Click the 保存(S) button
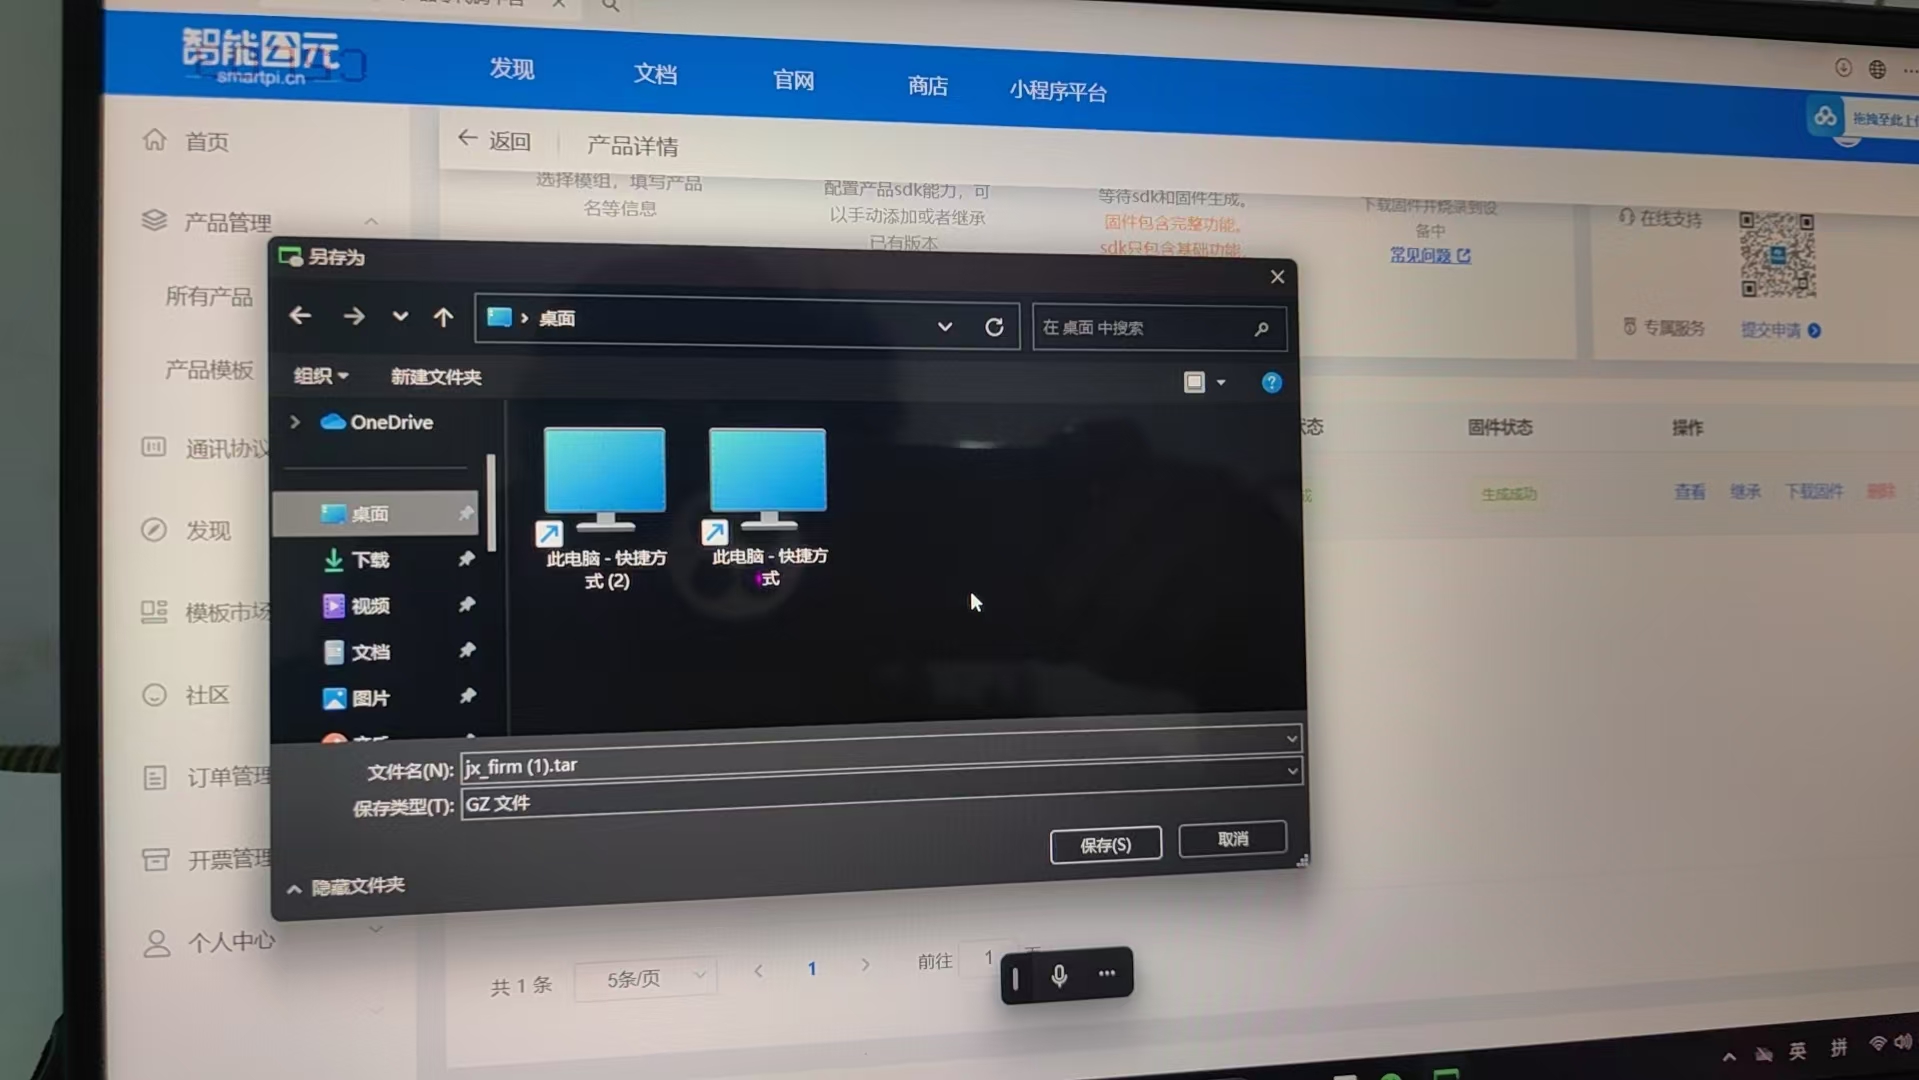This screenshot has height=1080, width=1919. point(1105,844)
